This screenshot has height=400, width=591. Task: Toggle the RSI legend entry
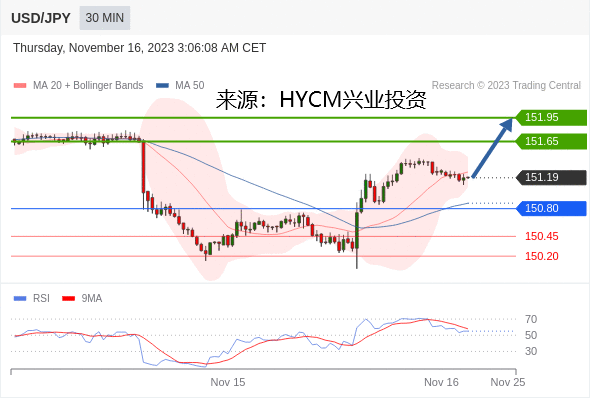pyautogui.click(x=32, y=299)
